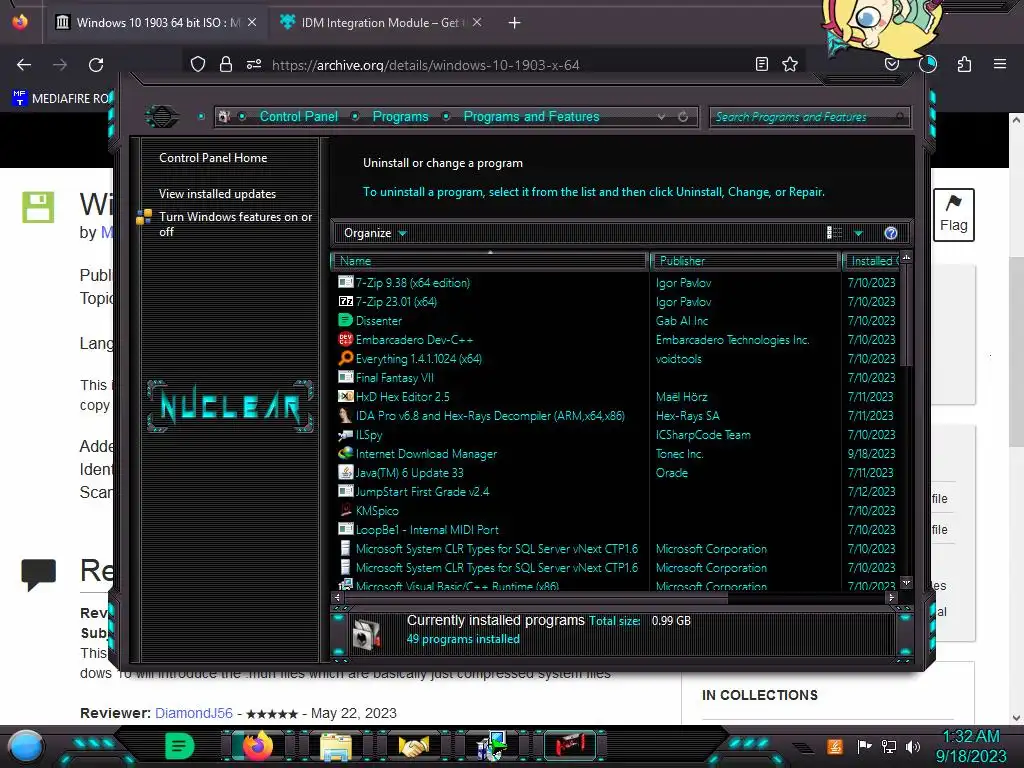1024x768 pixels.
Task: Expand the Programs breadcrumb separator
Action: click(446, 116)
